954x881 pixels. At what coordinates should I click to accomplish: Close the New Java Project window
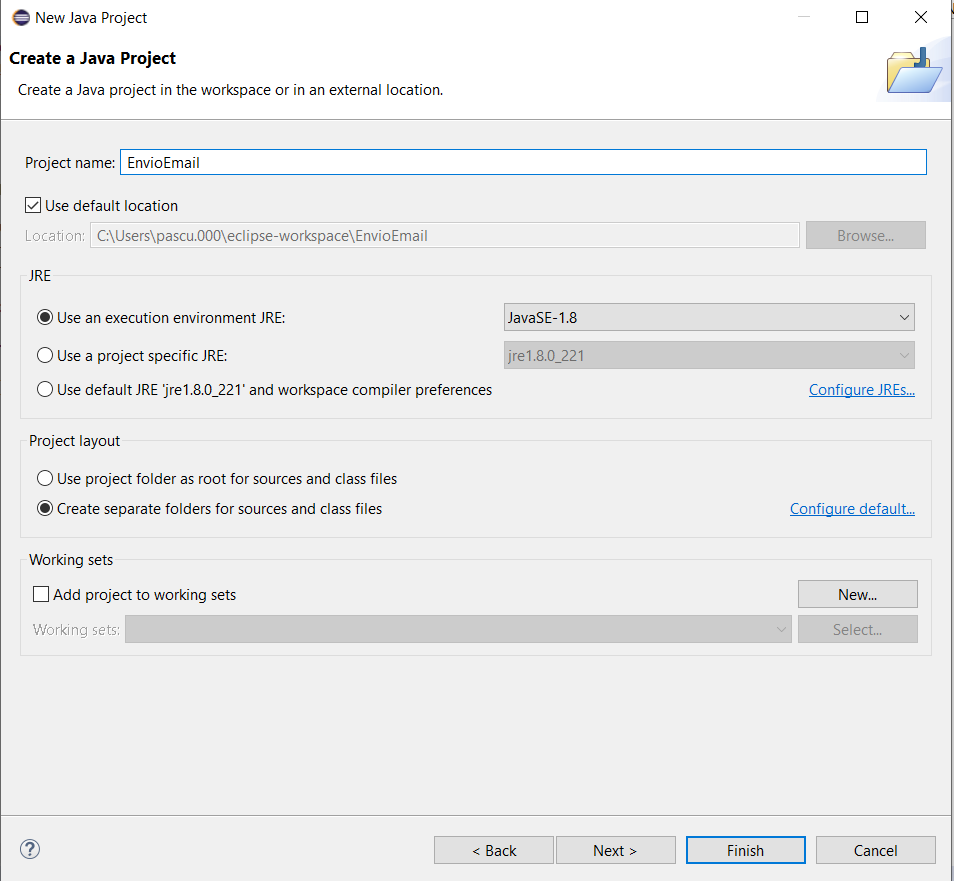click(x=921, y=17)
